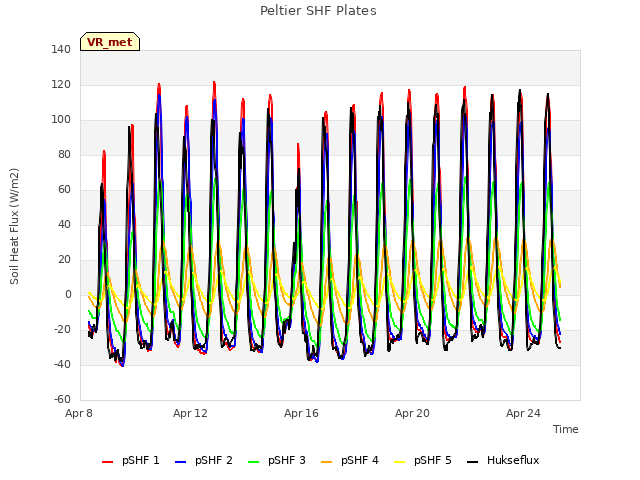The height and width of the screenshot is (480, 640).
Task: Toggle the pSHF 4 legend label
Action: pos(360,460)
